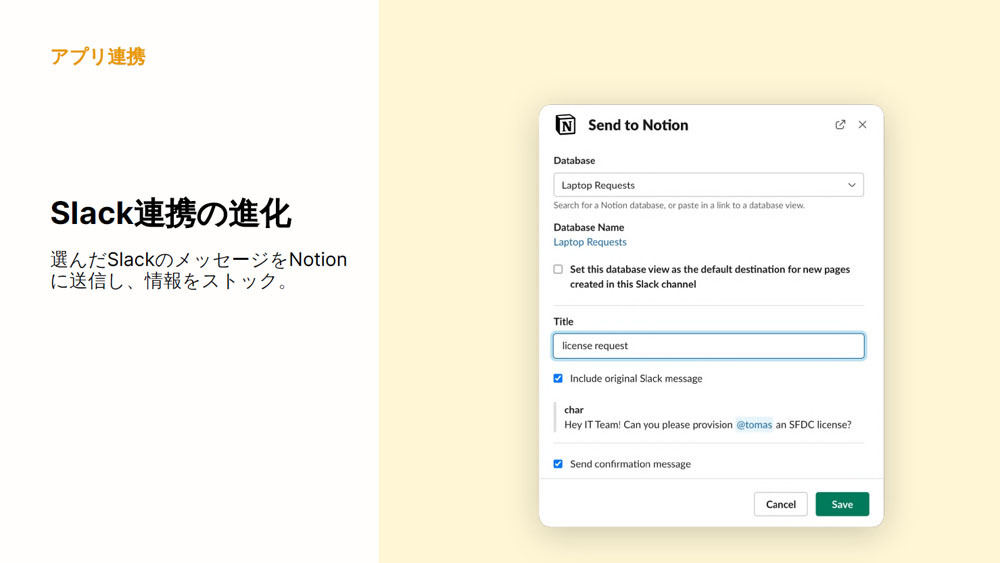Image resolution: width=1000 pixels, height=563 pixels.
Task: Click the Notion logo icon in dialog header
Action: coord(565,124)
